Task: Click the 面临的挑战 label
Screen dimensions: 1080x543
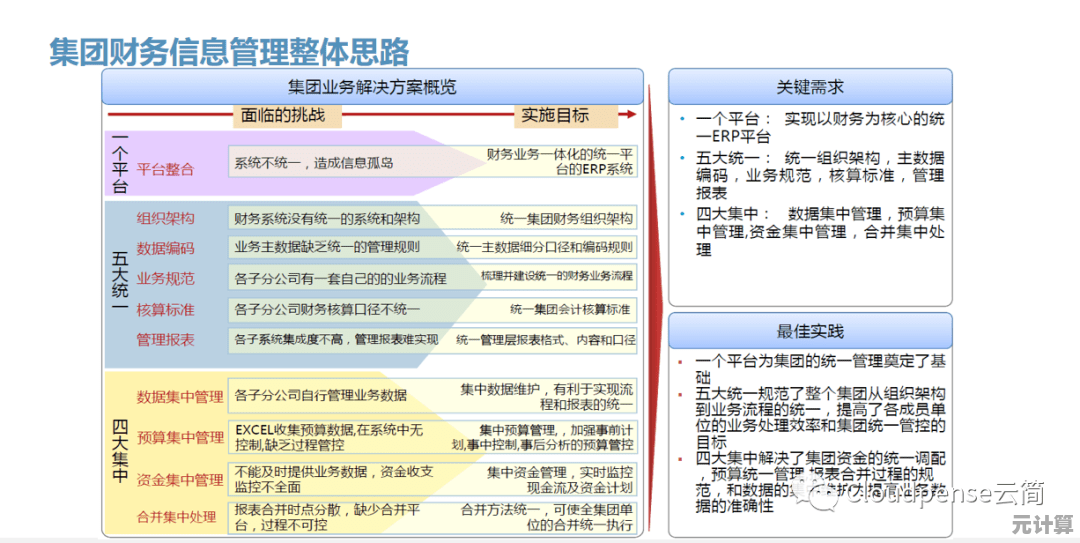Action: click(283, 115)
